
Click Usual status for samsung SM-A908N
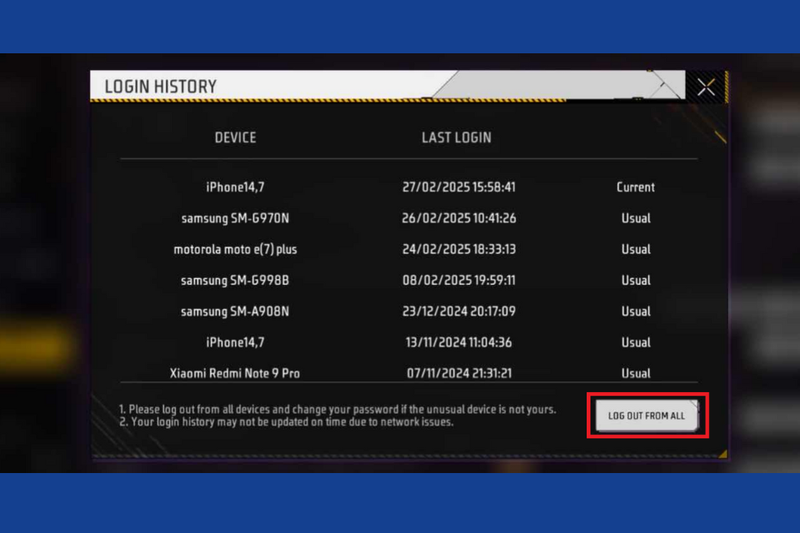636,312
